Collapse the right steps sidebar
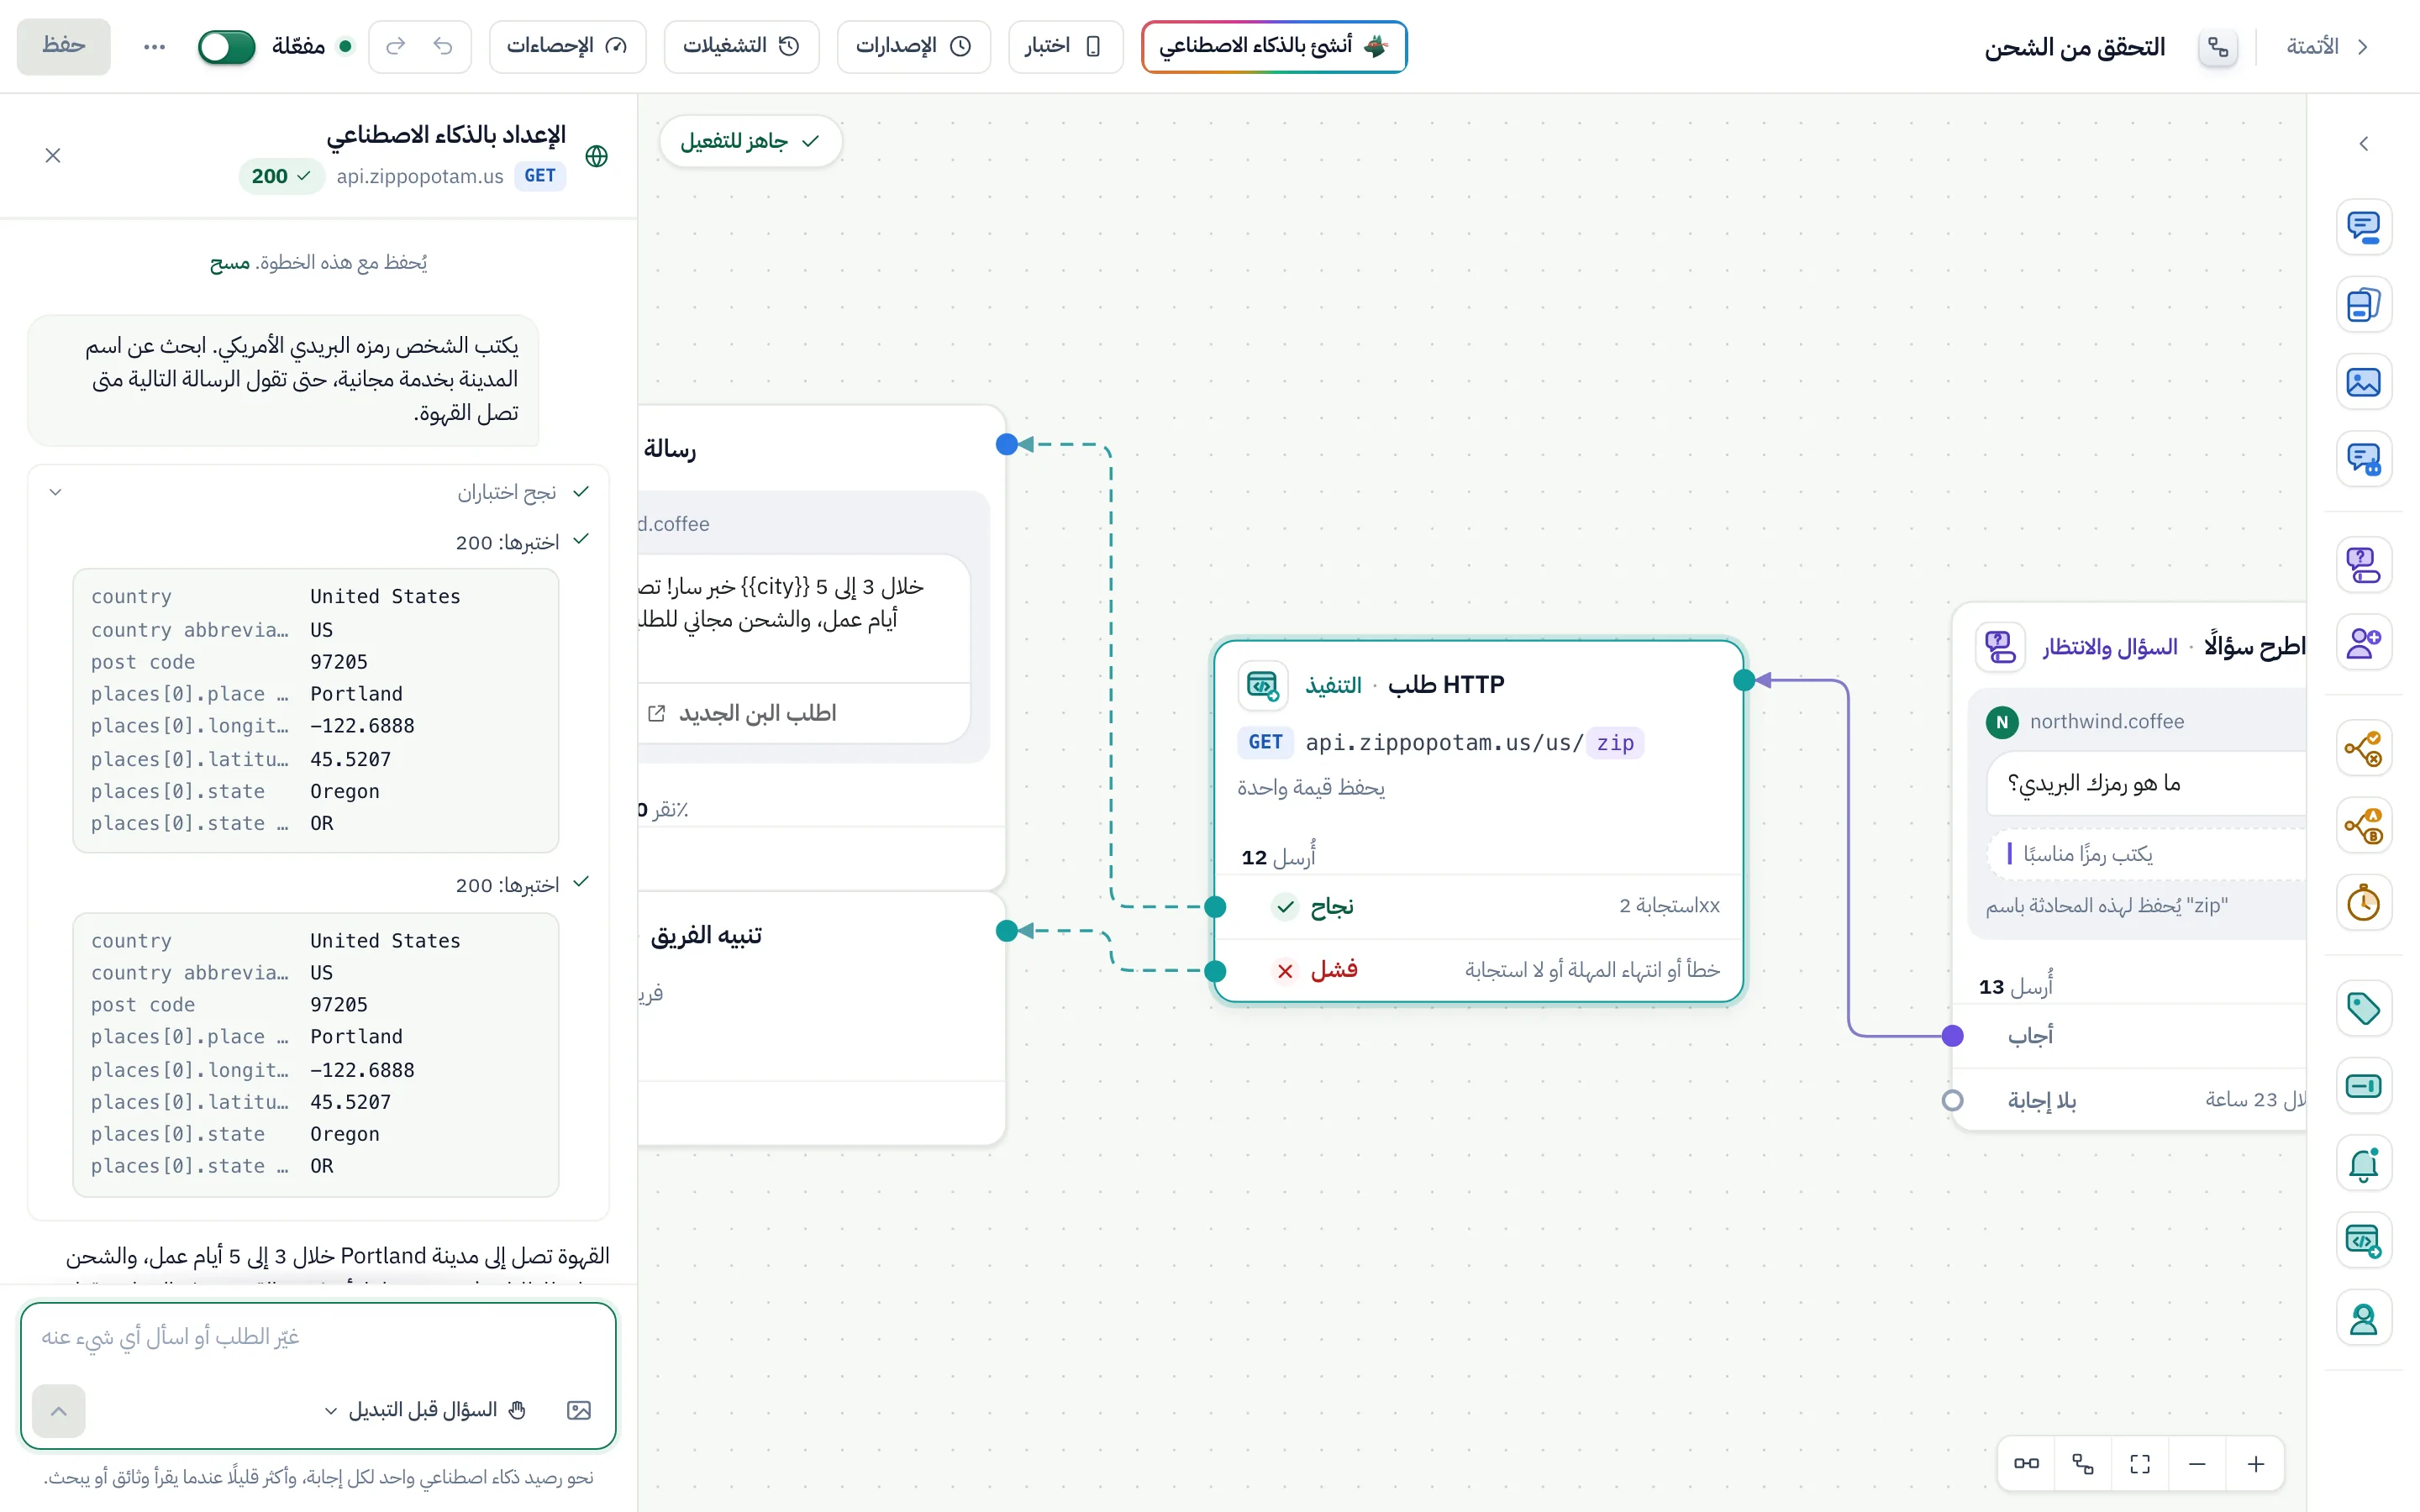Image resolution: width=2420 pixels, height=1512 pixels. [x=2363, y=144]
